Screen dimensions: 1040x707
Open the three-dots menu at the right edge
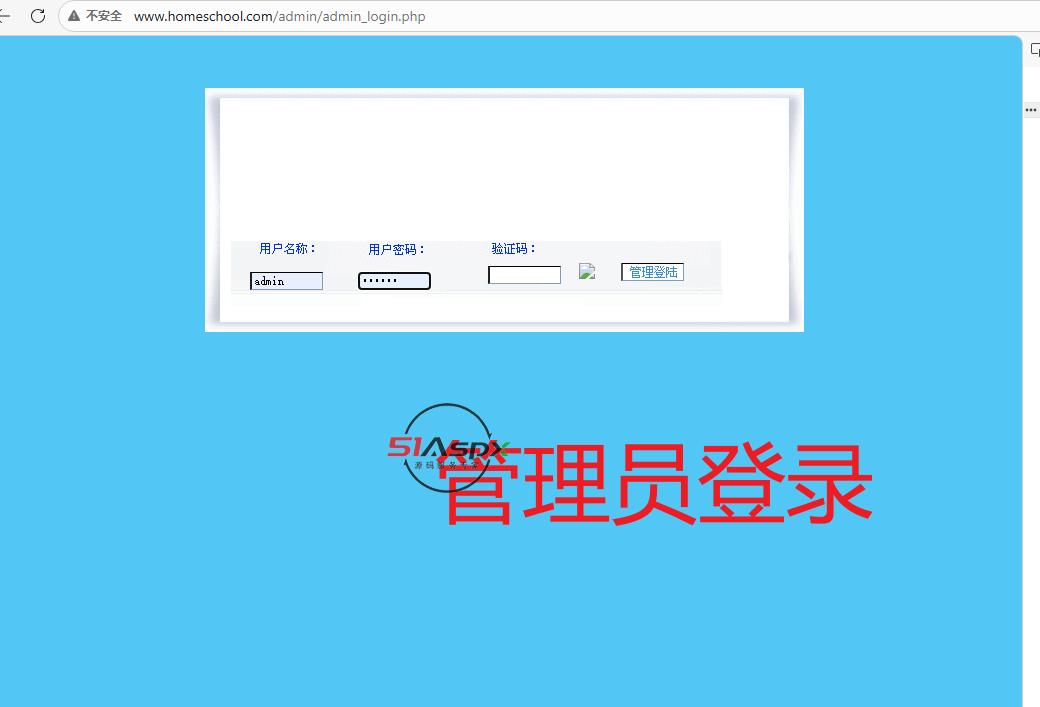(1031, 110)
